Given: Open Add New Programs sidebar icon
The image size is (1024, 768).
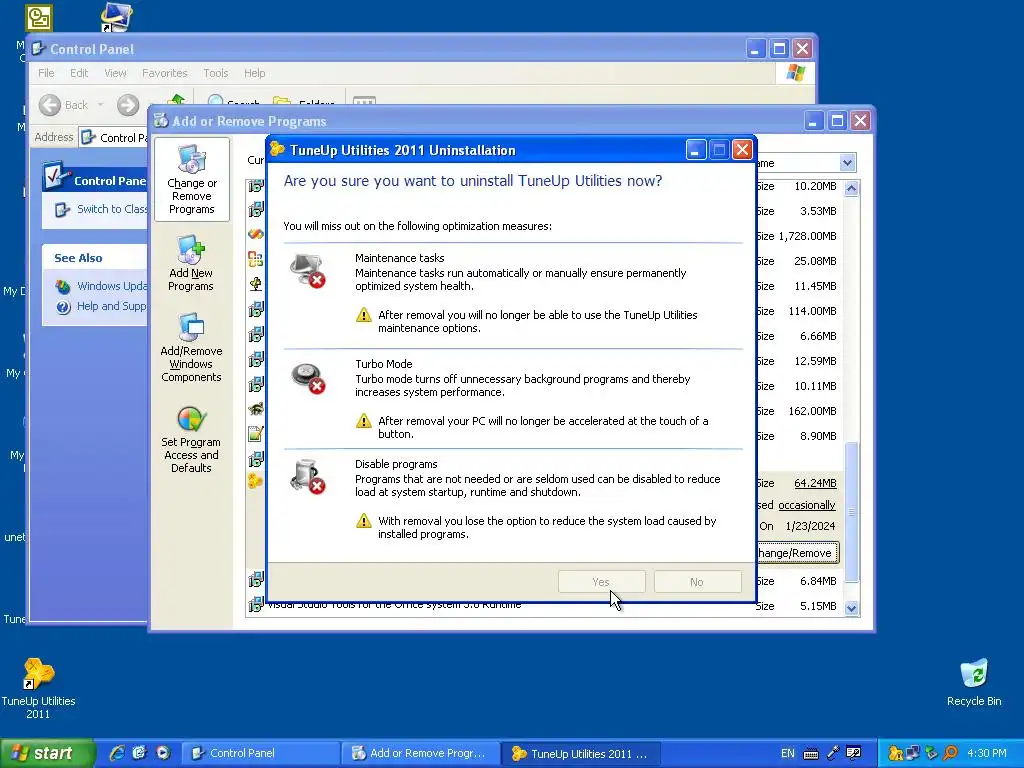Looking at the screenshot, I should click(191, 263).
